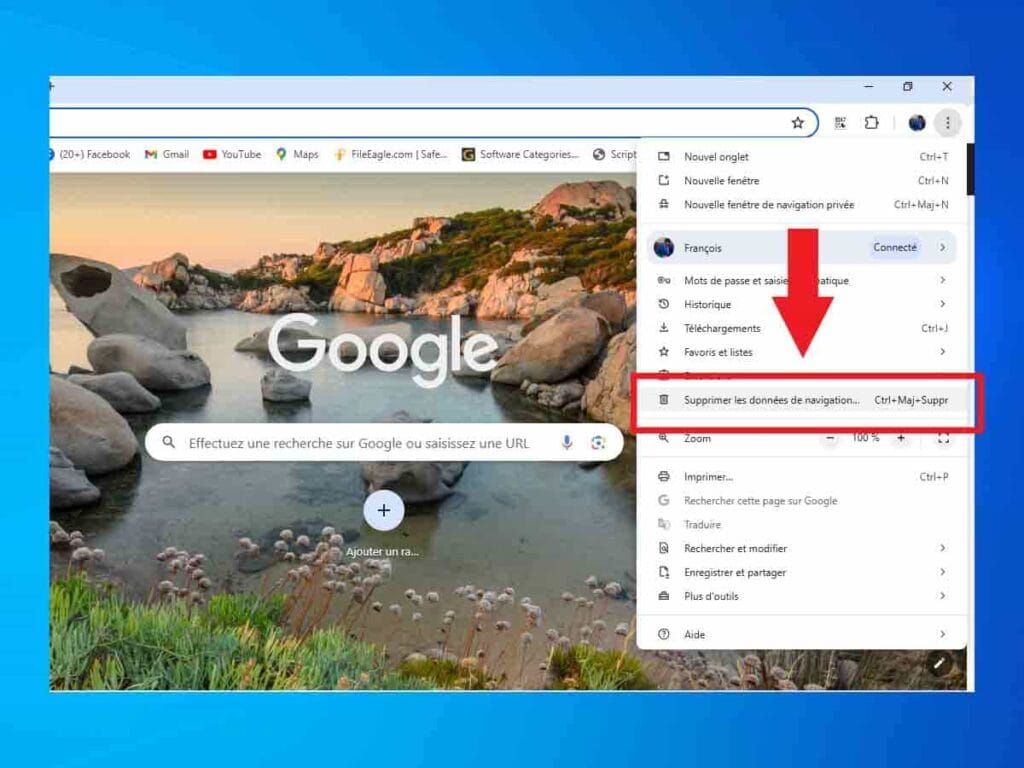This screenshot has height=768, width=1024.
Task: Open the Gmail bookmark
Action: click(x=167, y=154)
